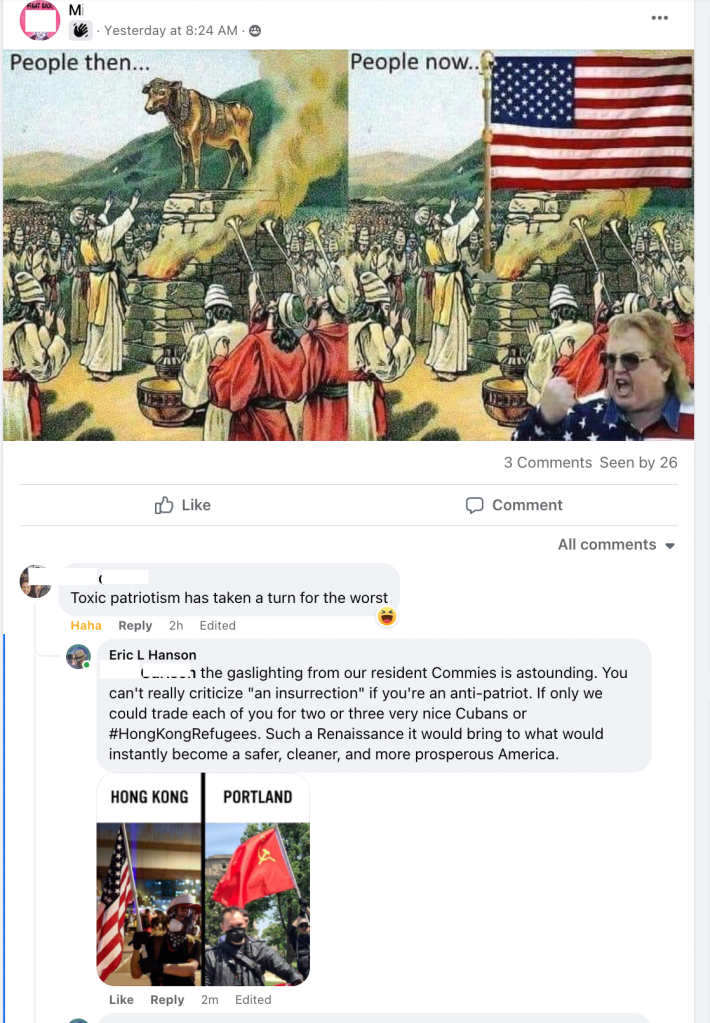Viewport: 710px width, 1023px height.
Task: Open Eric L Hanson's avatar
Action: (x=78, y=656)
